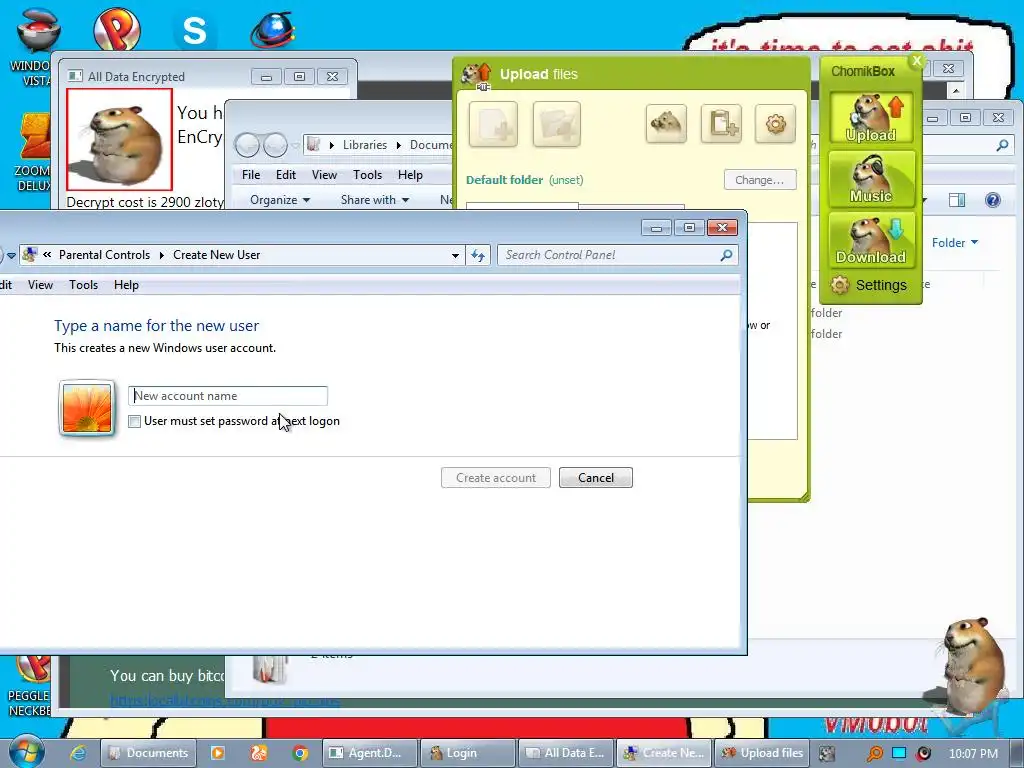Open the View menu in Create New User window
The image size is (1024, 768).
(40, 285)
